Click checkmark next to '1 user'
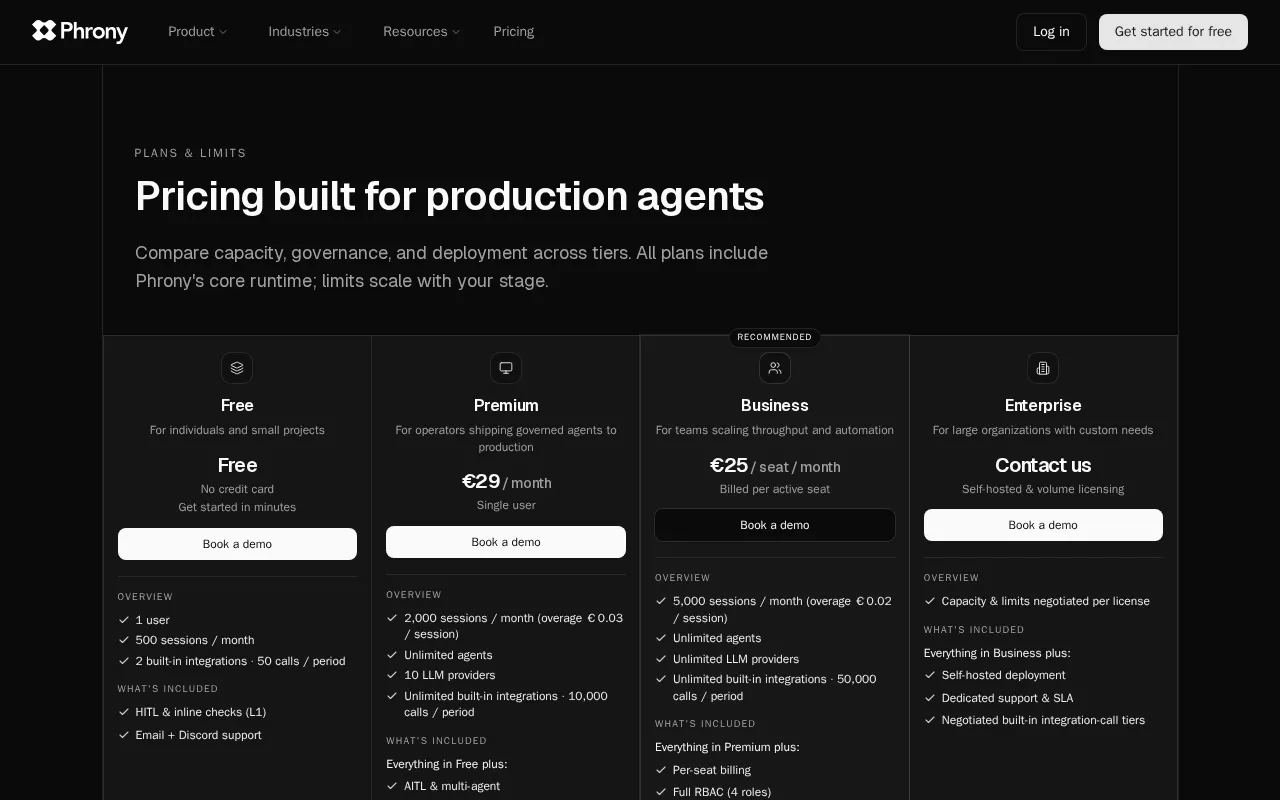The height and width of the screenshot is (800, 1280). (x=124, y=620)
